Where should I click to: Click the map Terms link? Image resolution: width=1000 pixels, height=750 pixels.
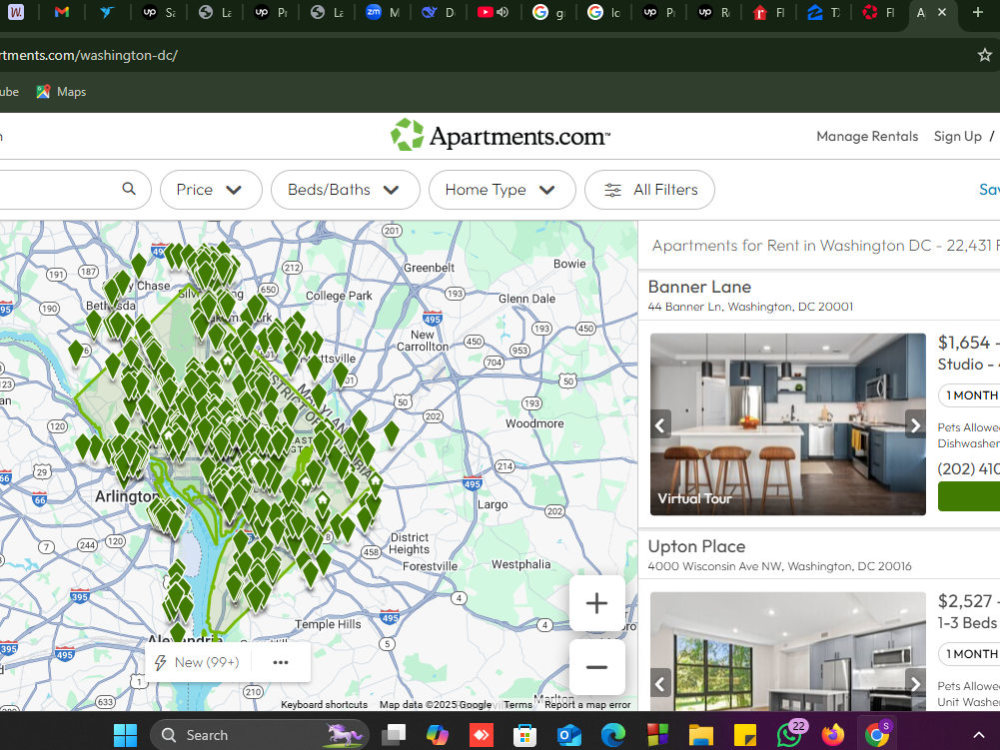coord(517,705)
